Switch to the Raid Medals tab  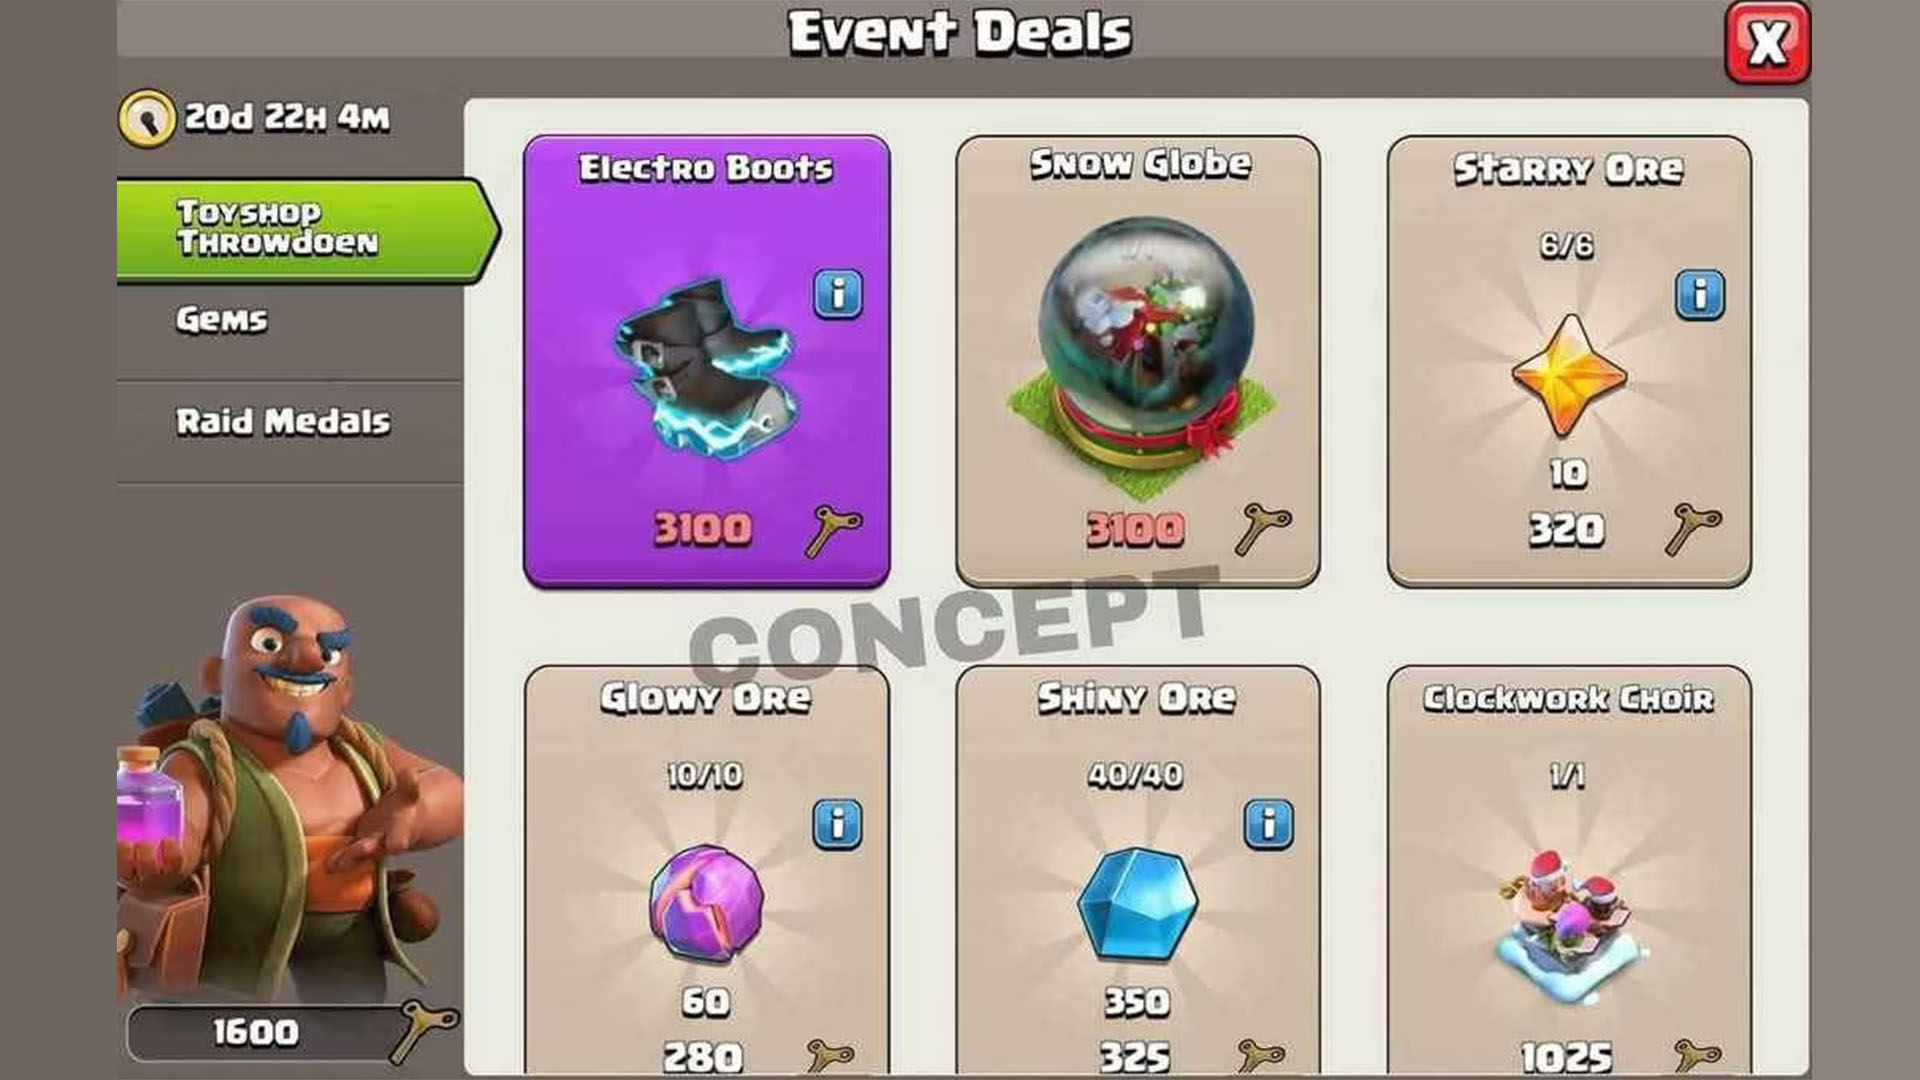tap(290, 422)
